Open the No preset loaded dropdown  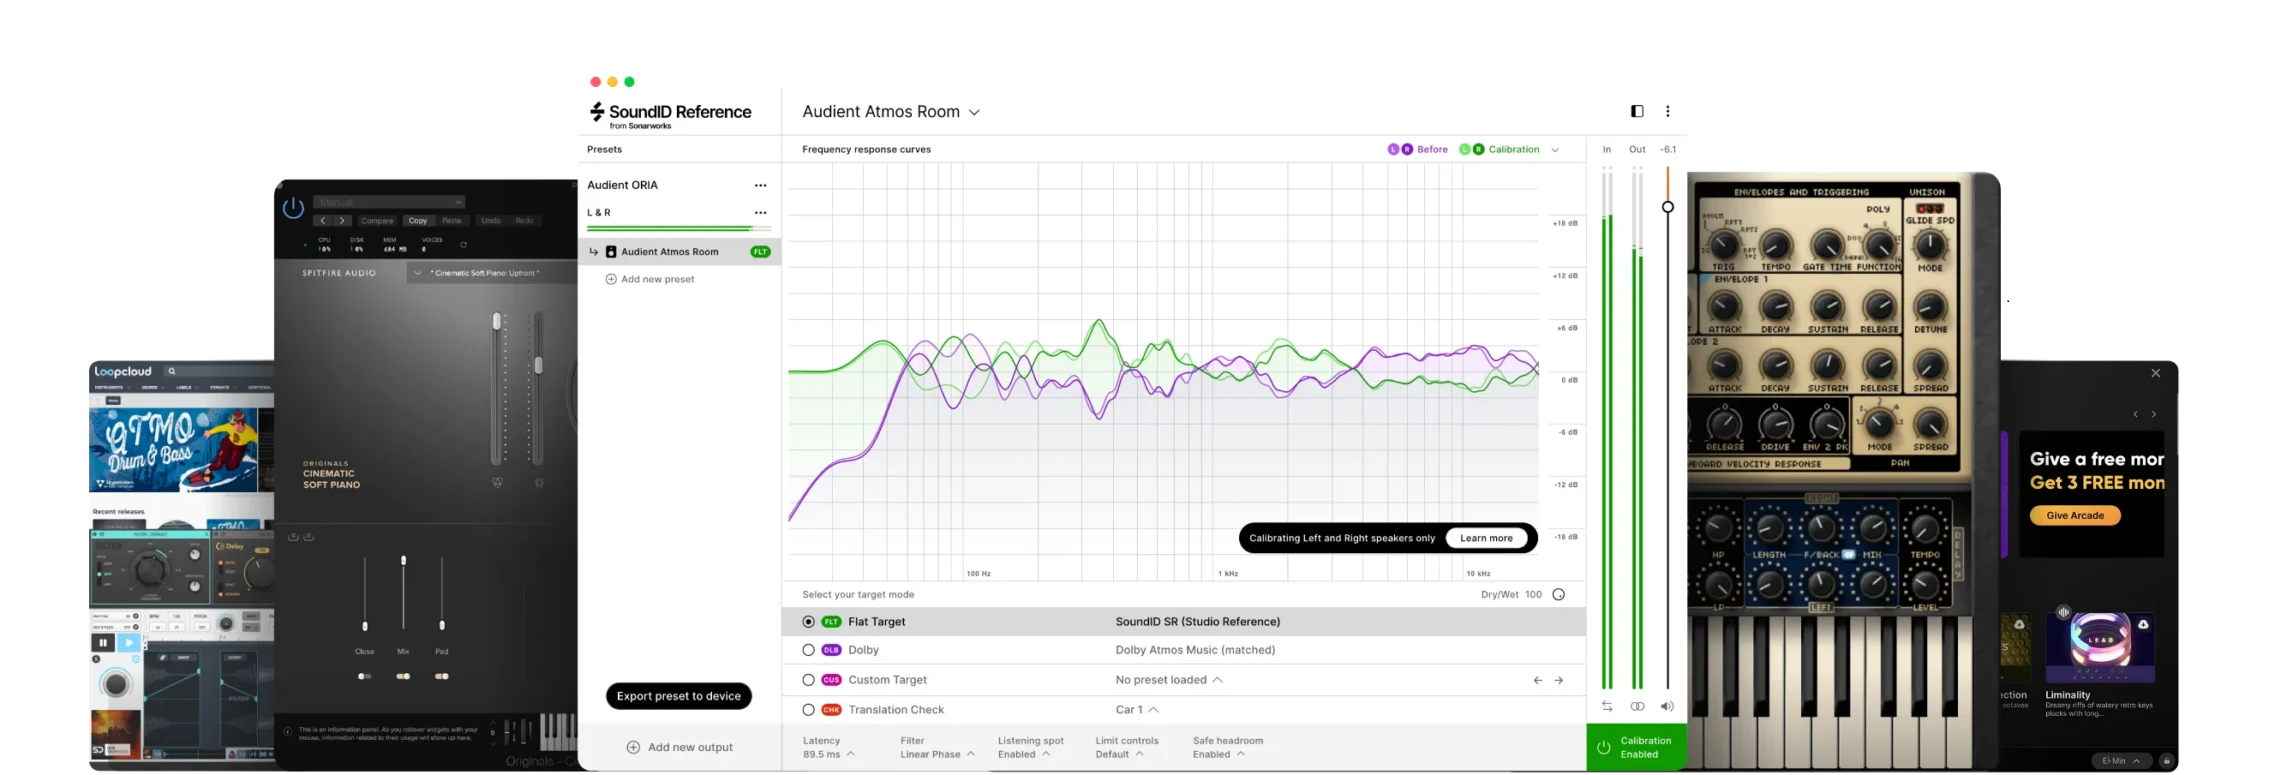click(1169, 680)
